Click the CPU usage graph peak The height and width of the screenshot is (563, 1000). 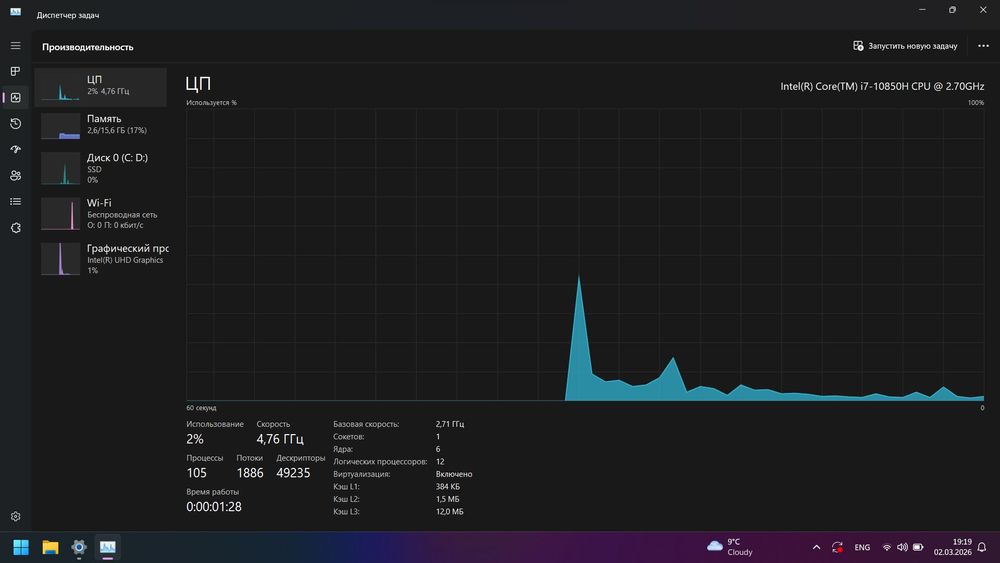(x=578, y=277)
